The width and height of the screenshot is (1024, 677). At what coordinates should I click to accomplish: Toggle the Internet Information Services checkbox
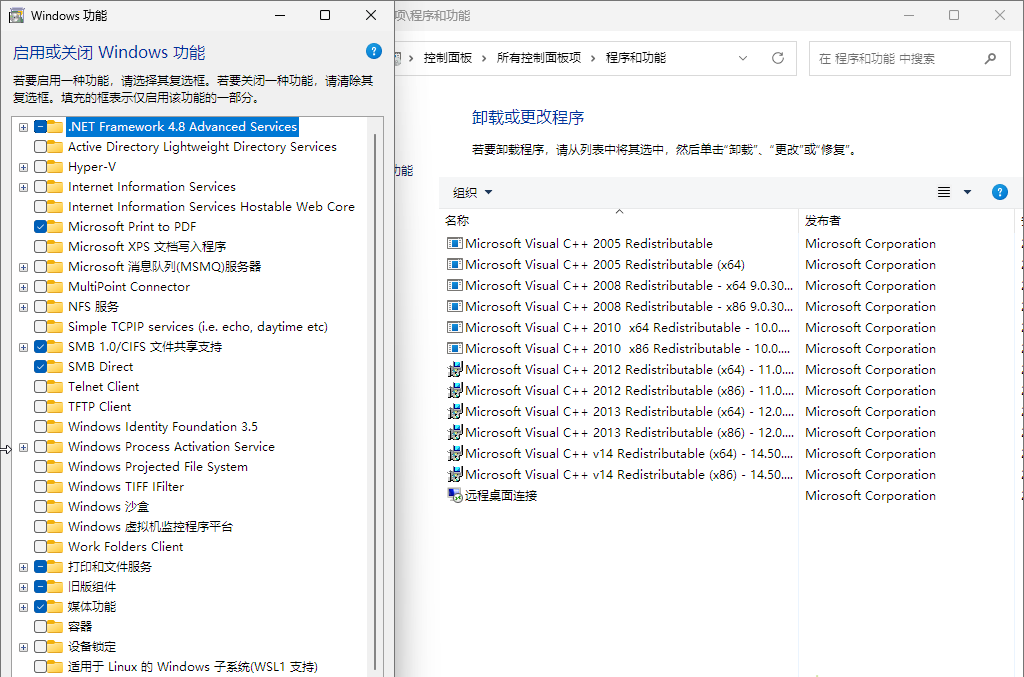click(x=40, y=187)
